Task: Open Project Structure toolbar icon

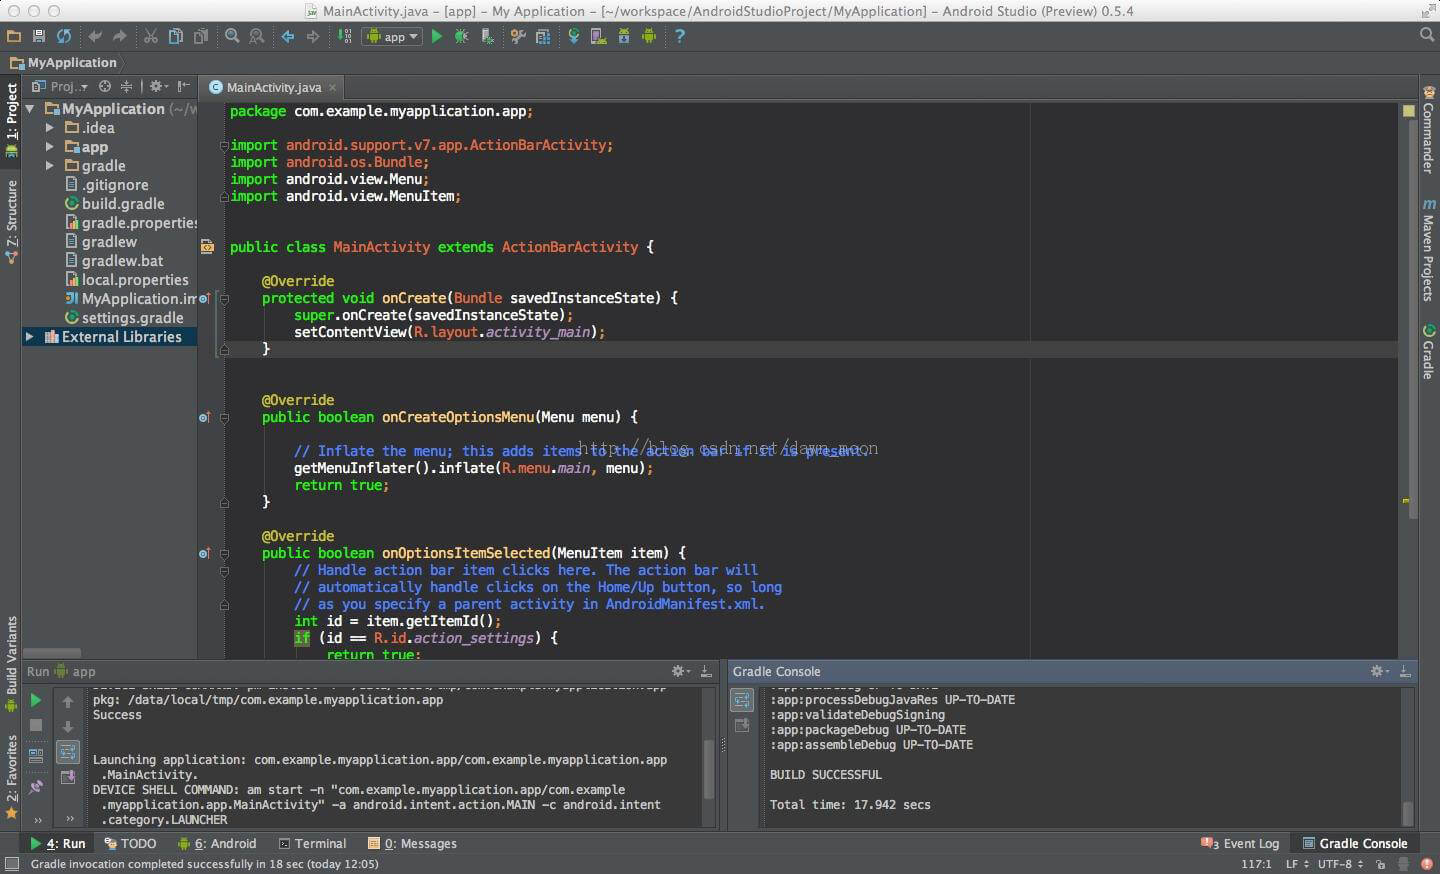Action: 543,36
